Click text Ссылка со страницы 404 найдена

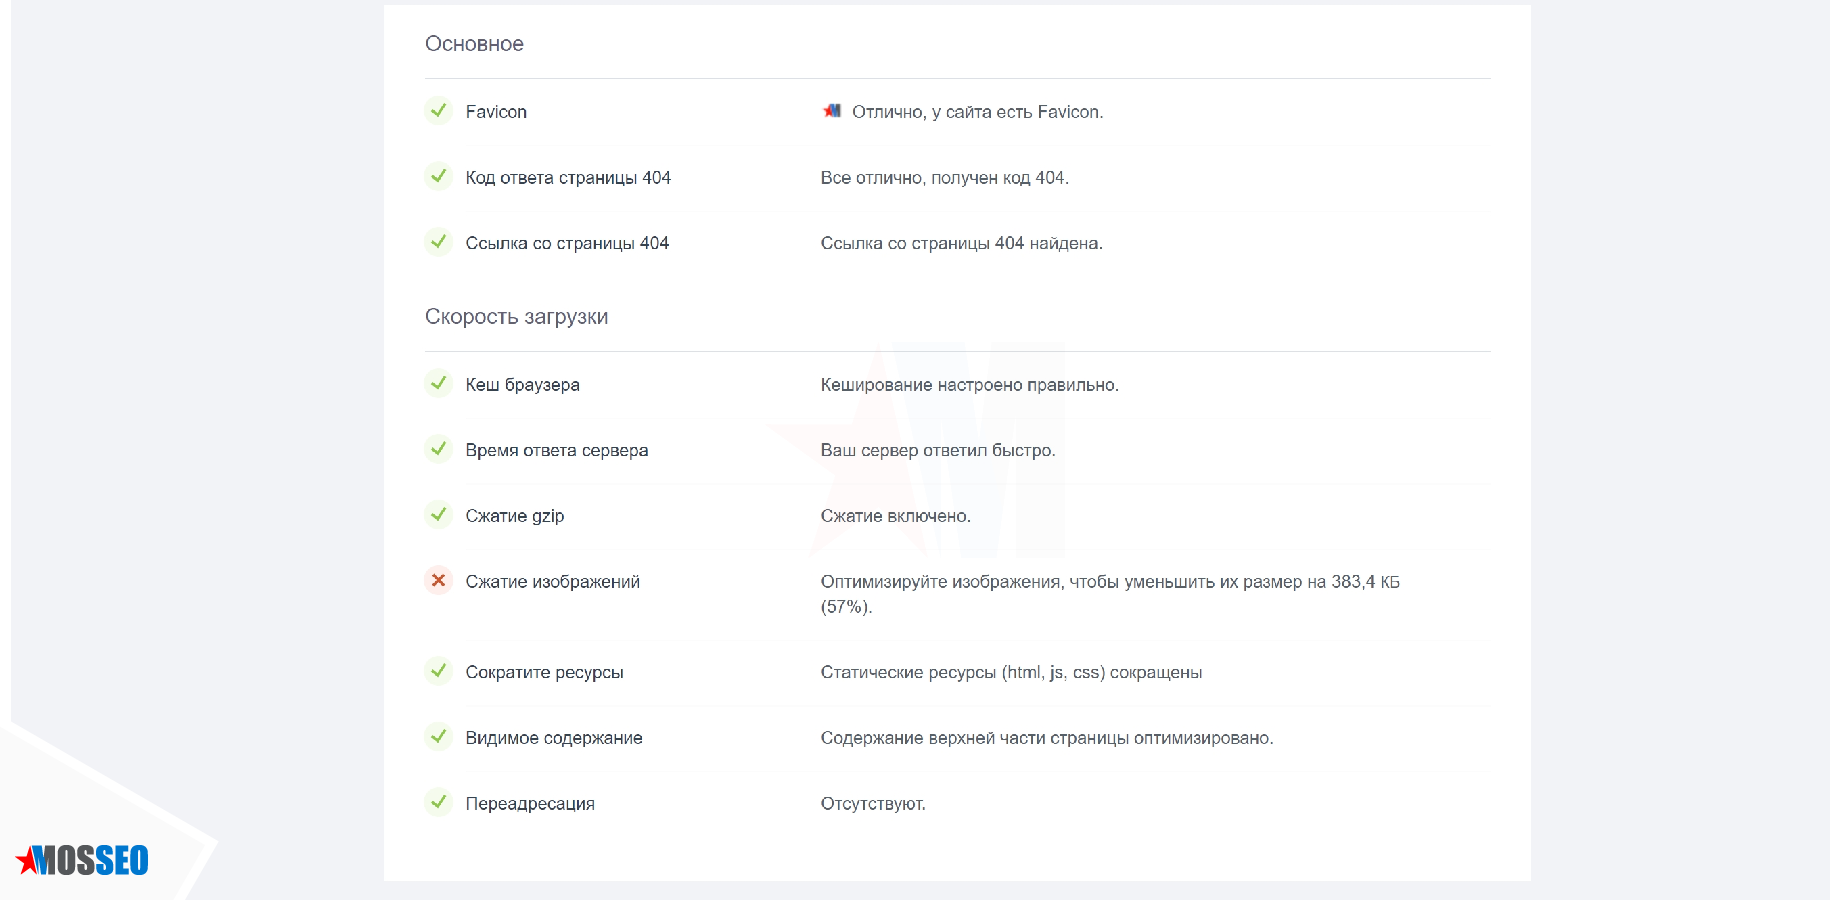(x=962, y=243)
